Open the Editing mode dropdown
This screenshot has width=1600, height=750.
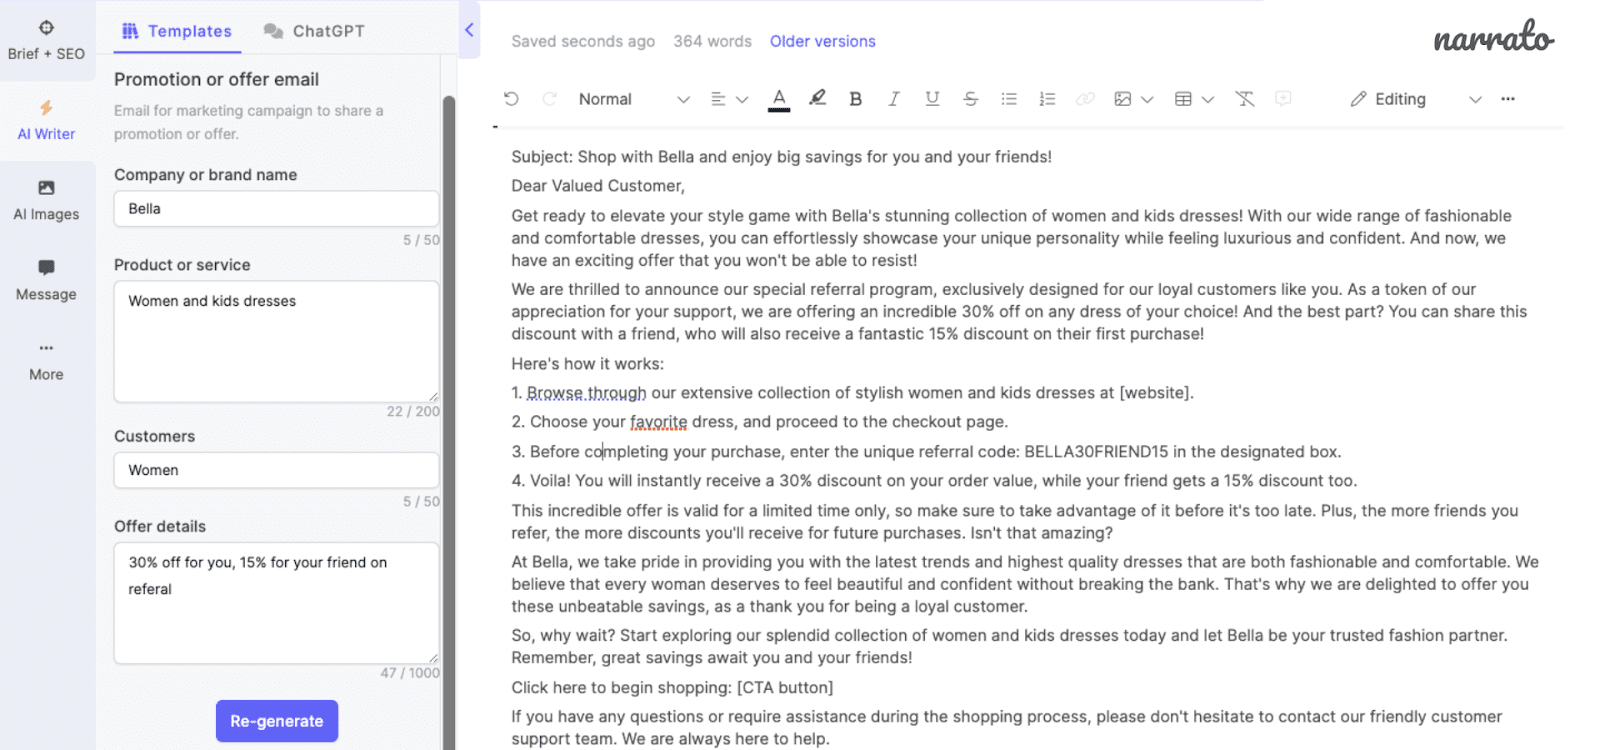pyautogui.click(x=1415, y=99)
